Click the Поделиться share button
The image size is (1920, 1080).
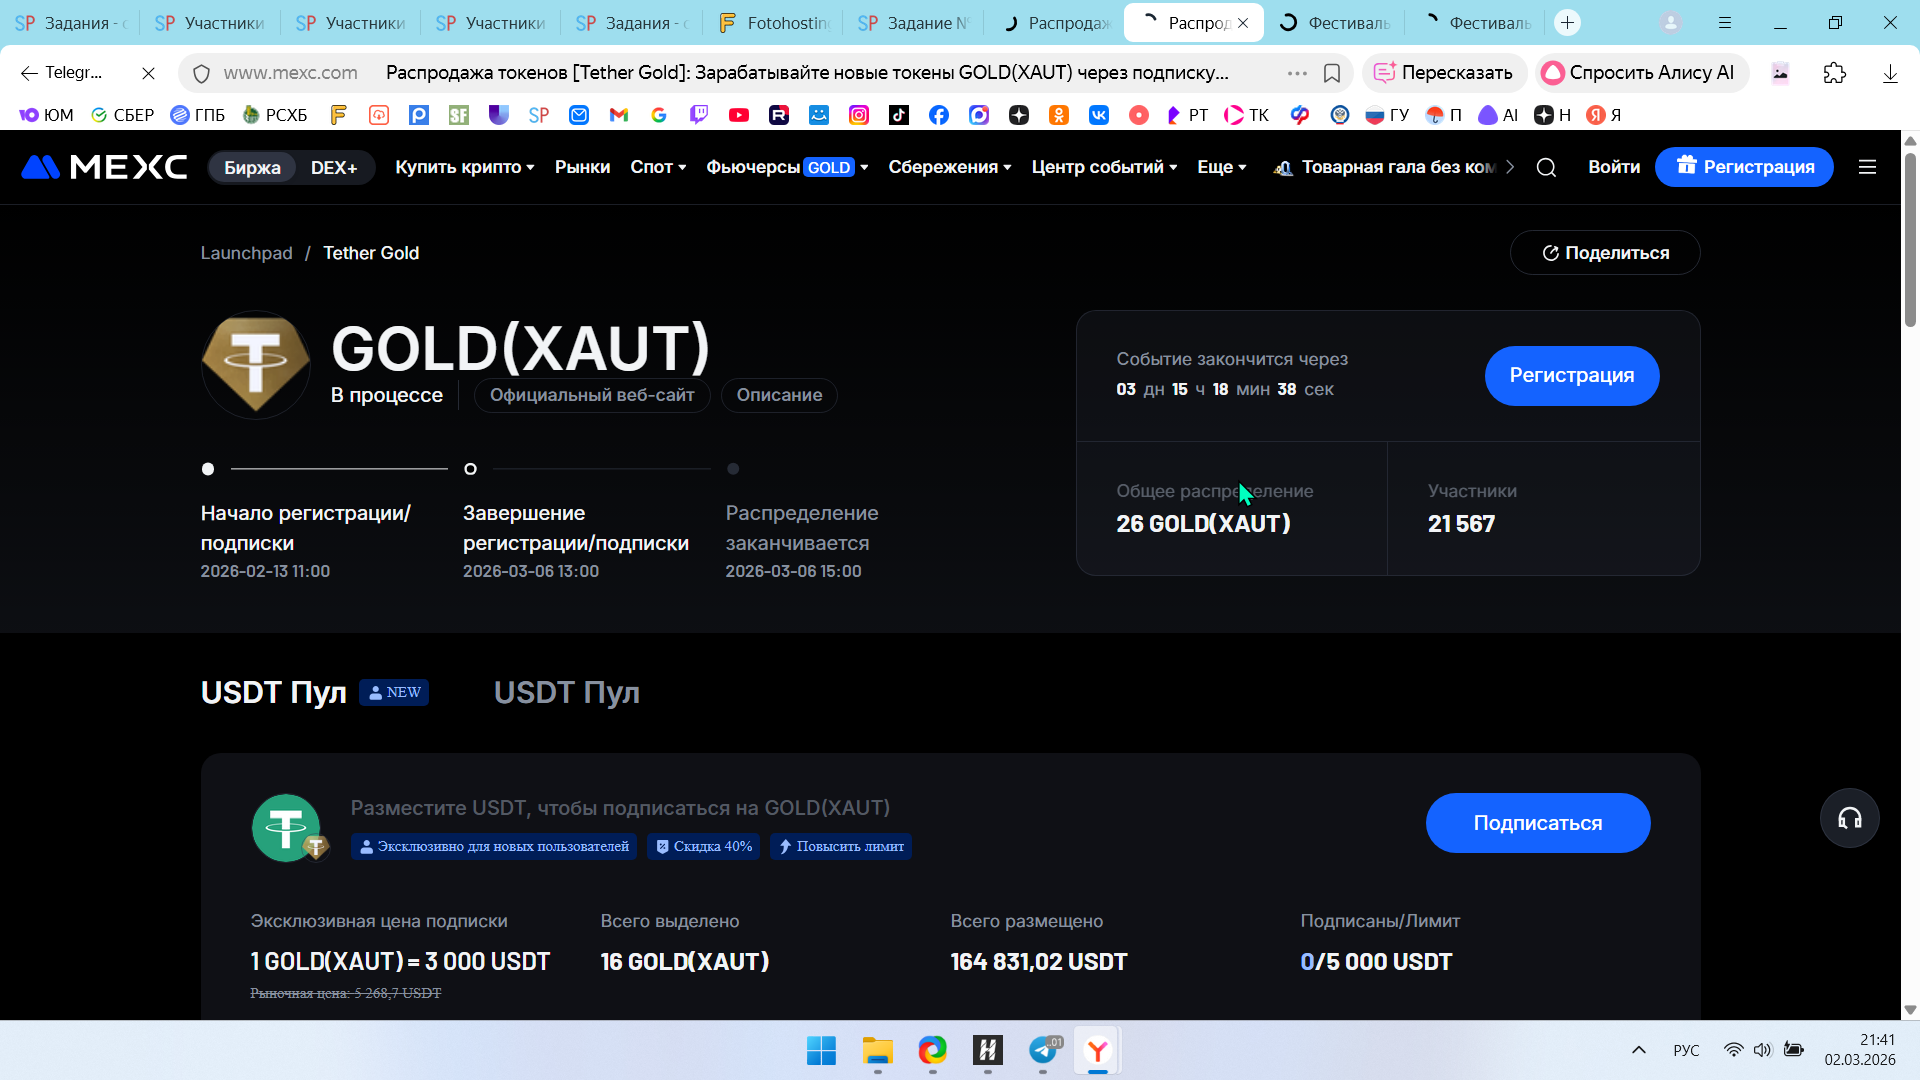1604,253
